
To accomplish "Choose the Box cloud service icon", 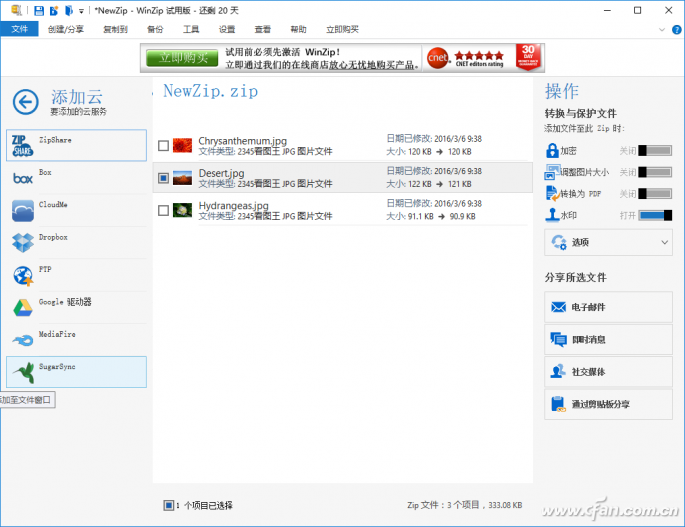I will (x=23, y=178).
